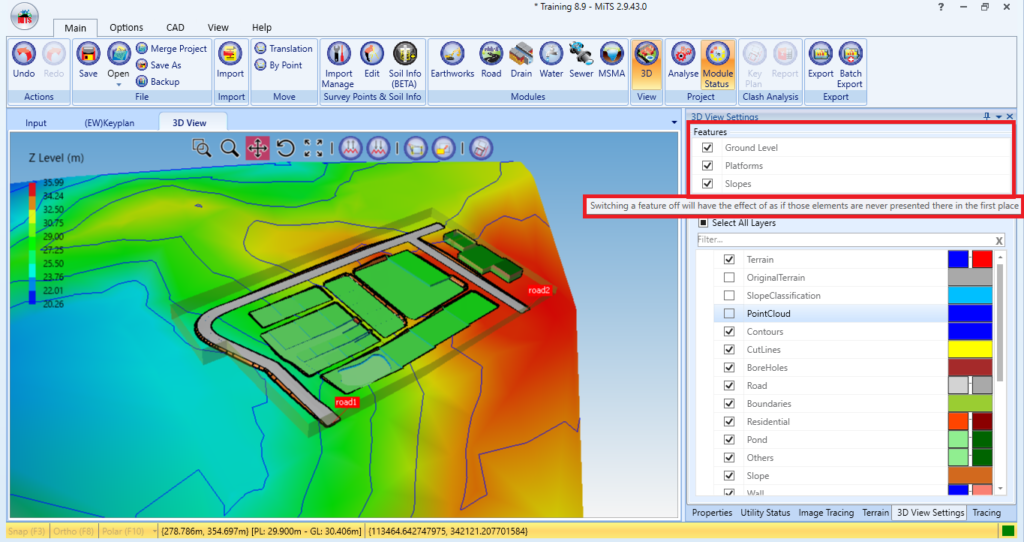Switch to the (EW)Keyplan tab
The image size is (1024, 542).
[109, 123]
